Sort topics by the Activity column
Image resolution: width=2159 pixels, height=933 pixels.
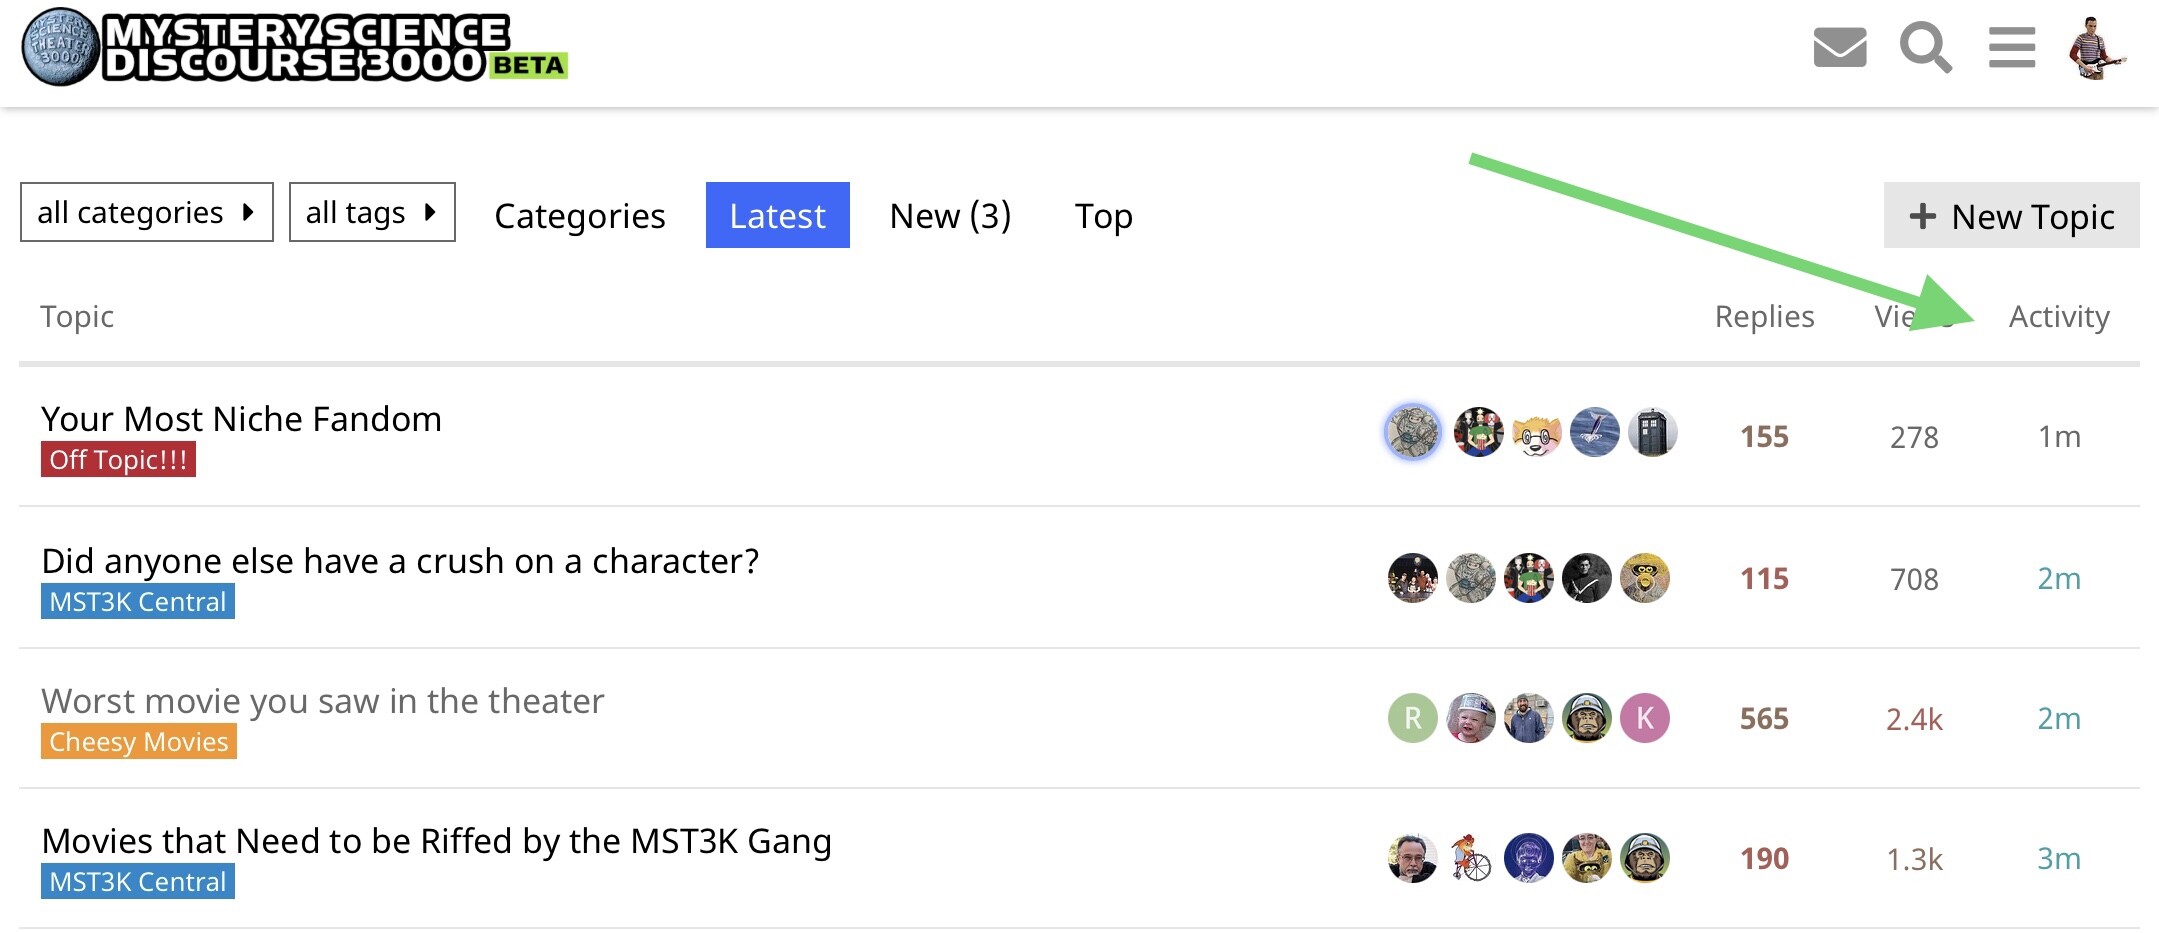pyautogui.click(x=2059, y=316)
